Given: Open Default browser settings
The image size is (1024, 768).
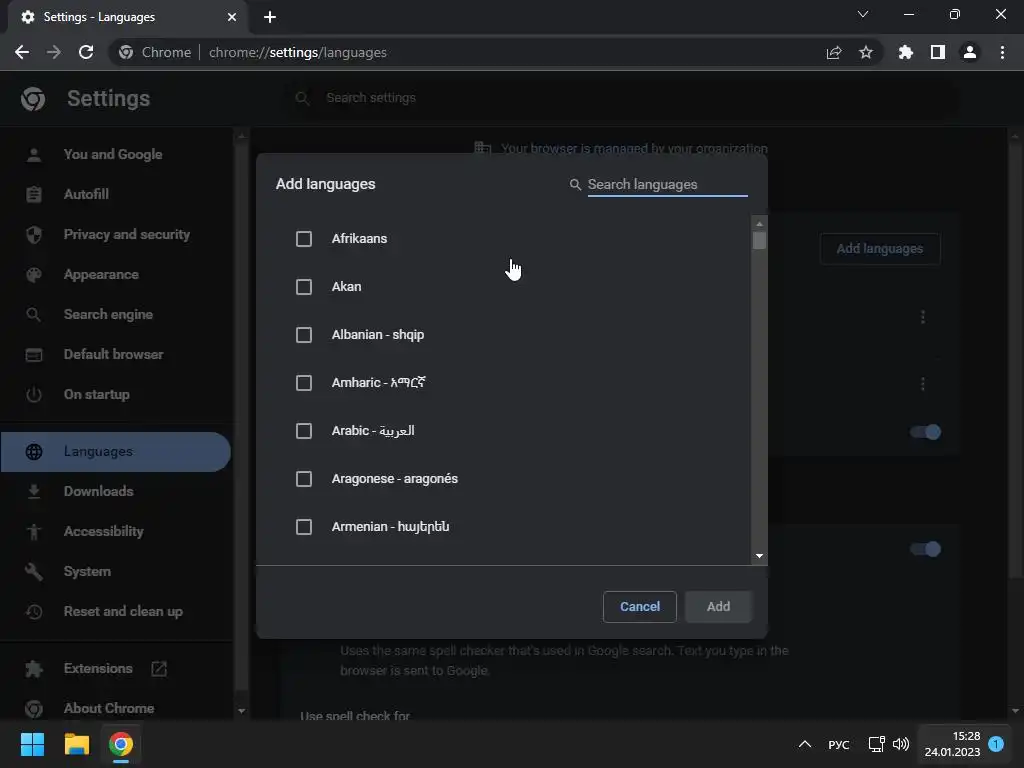Looking at the screenshot, I should coord(116,355).
